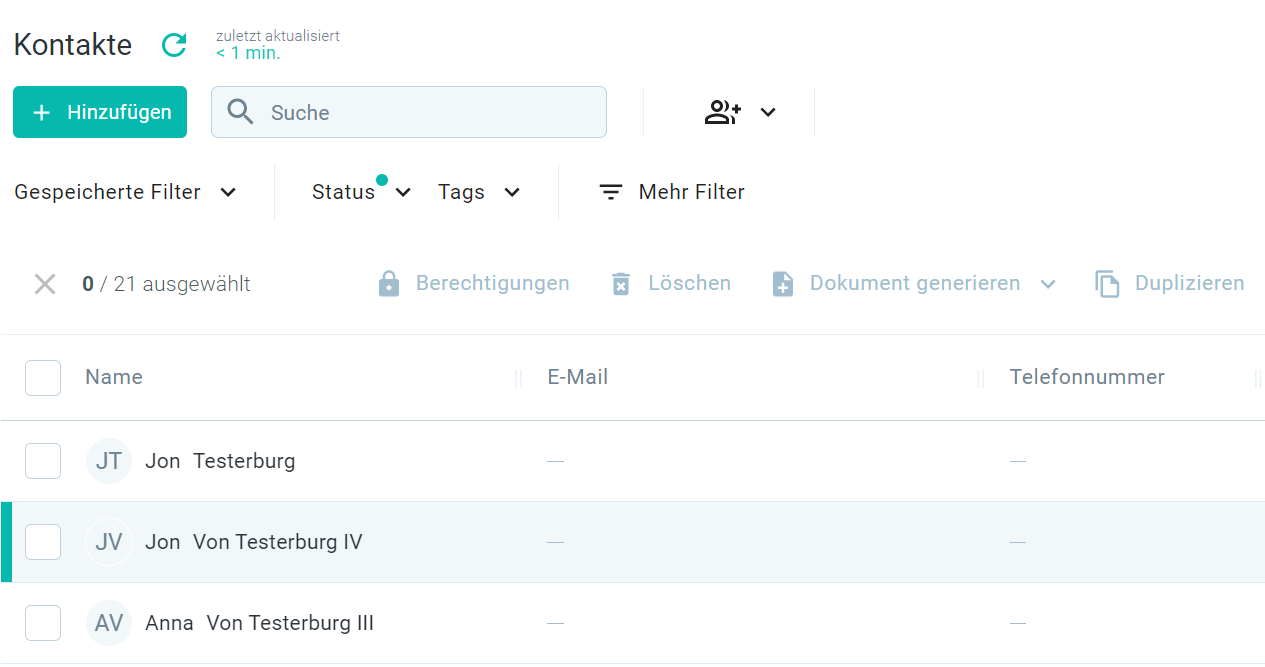The height and width of the screenshot is (667, 1265).
Task: Sort by the Name column header
Action: pyautogui.click(x=114, y=377)
